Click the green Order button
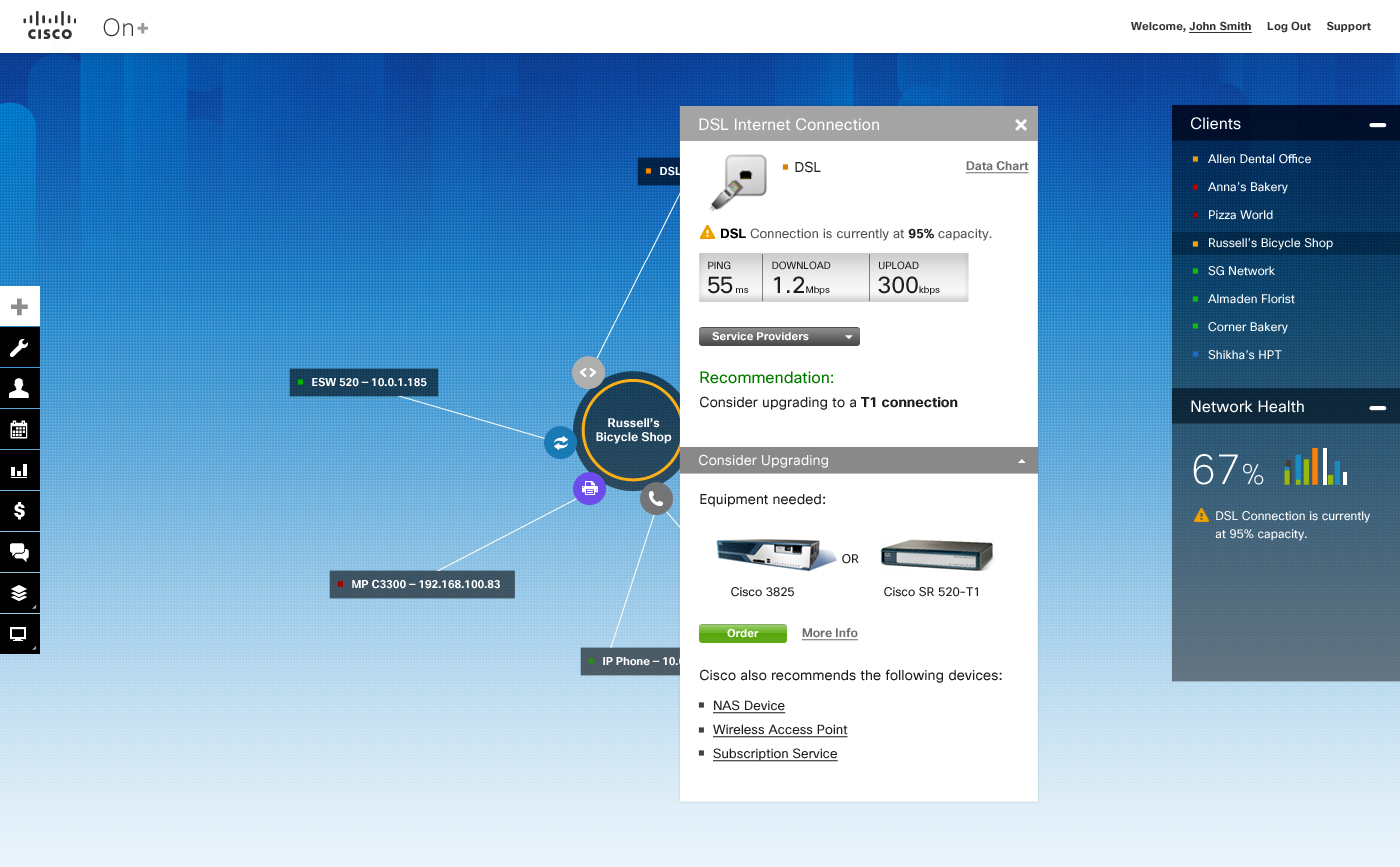Screen dimensions: 1400x867 coord(743,633)
